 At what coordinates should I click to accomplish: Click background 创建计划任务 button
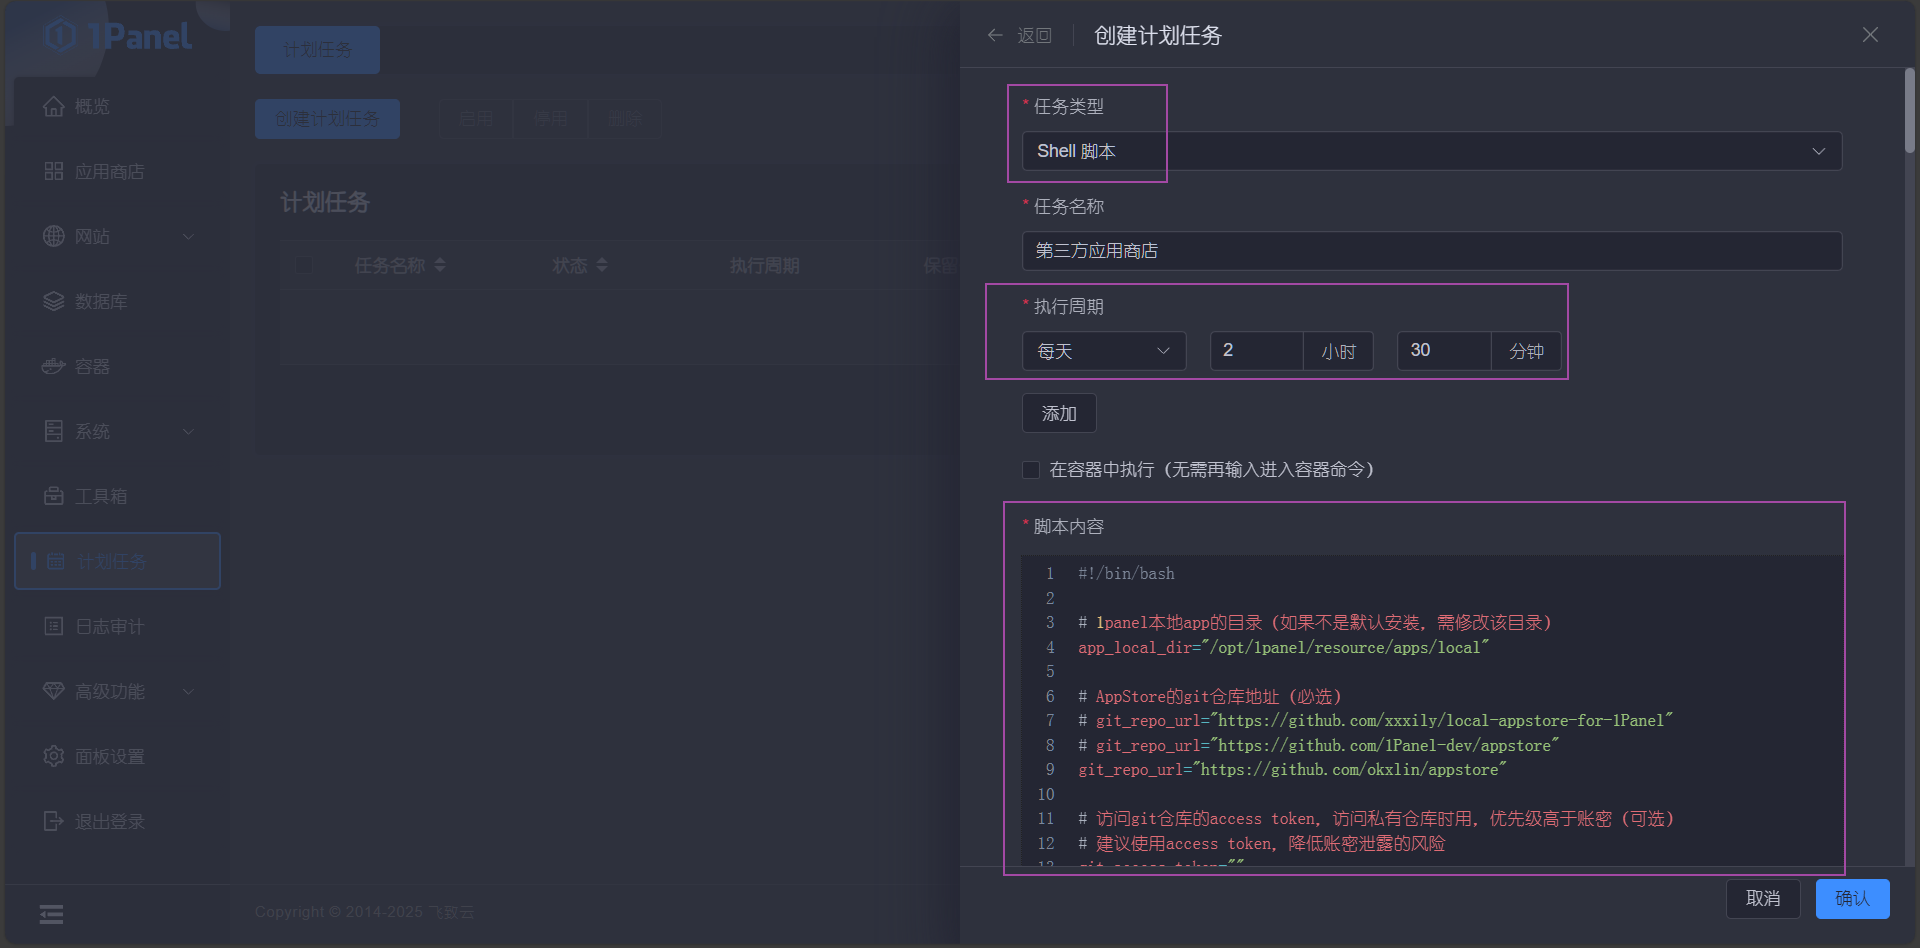click(x=327, y=119)
